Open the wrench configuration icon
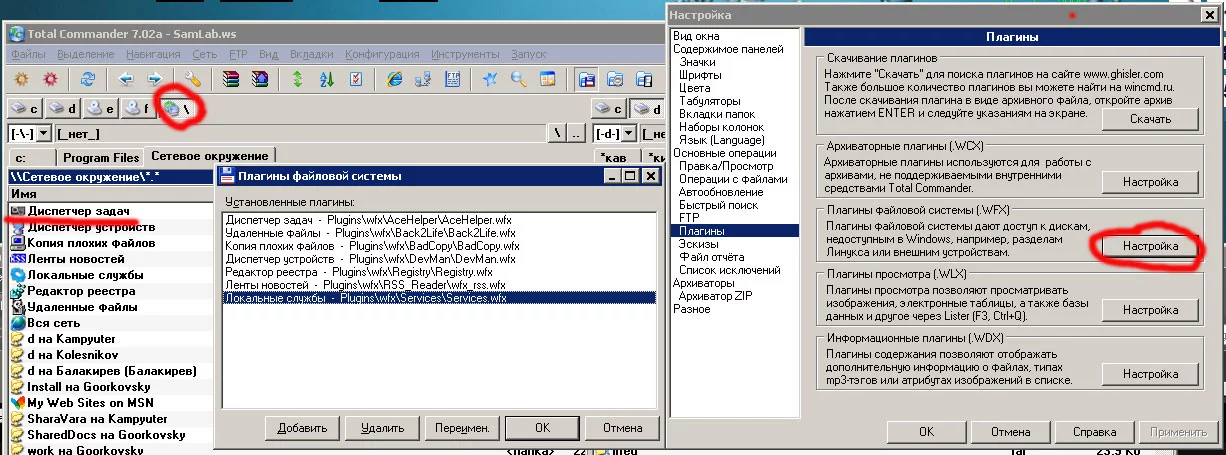 pyautogui.click(x=193, y=78)
